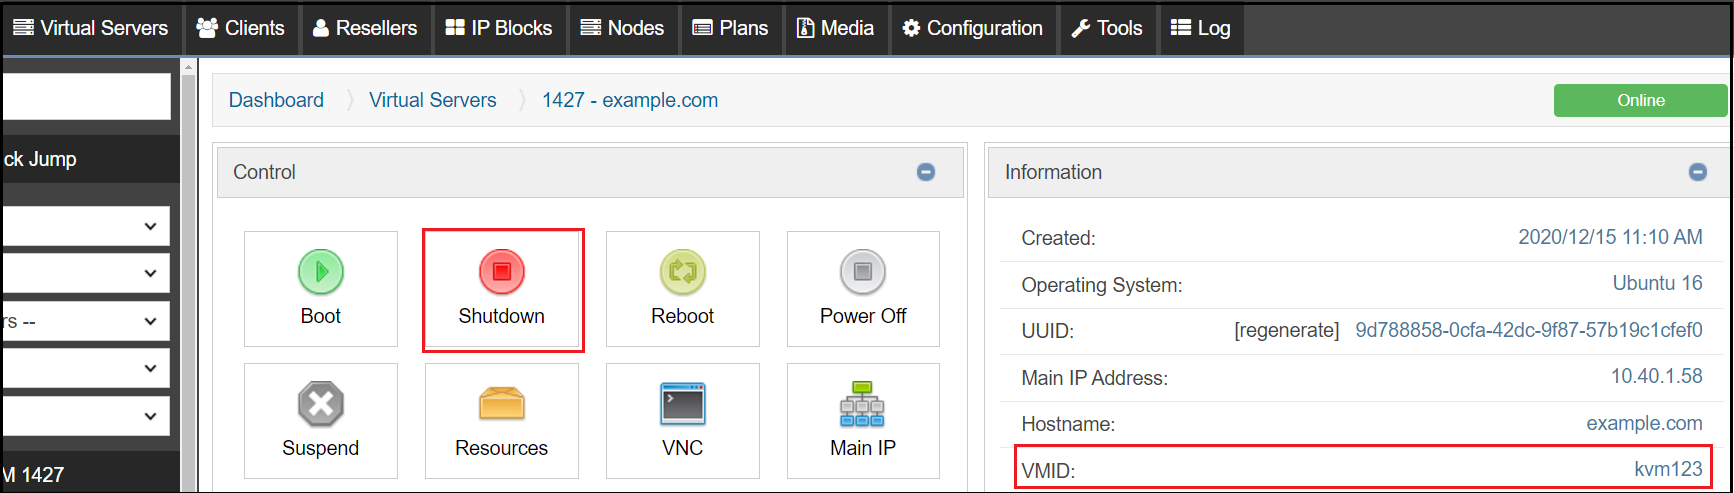
Task: Click the green Boot icon
Action: pos(320,272)
